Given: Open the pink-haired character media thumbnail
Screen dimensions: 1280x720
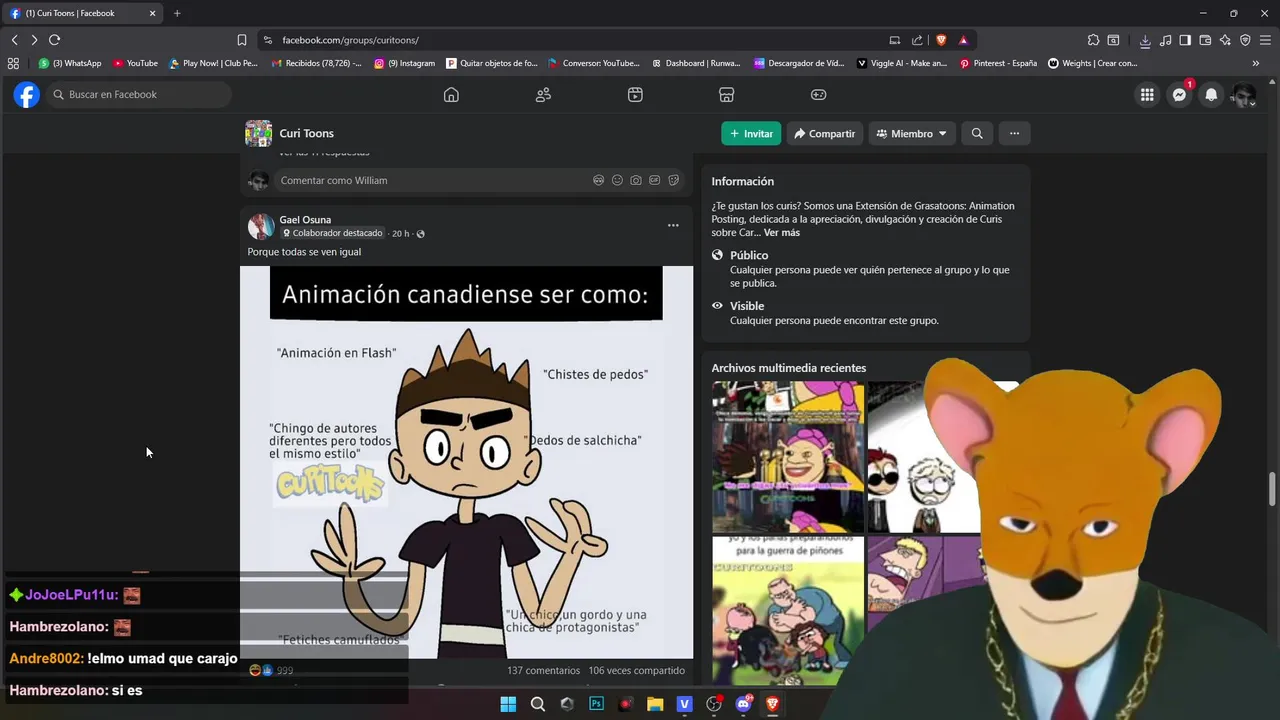Looking at the screenshot, I should coord(788,457).
